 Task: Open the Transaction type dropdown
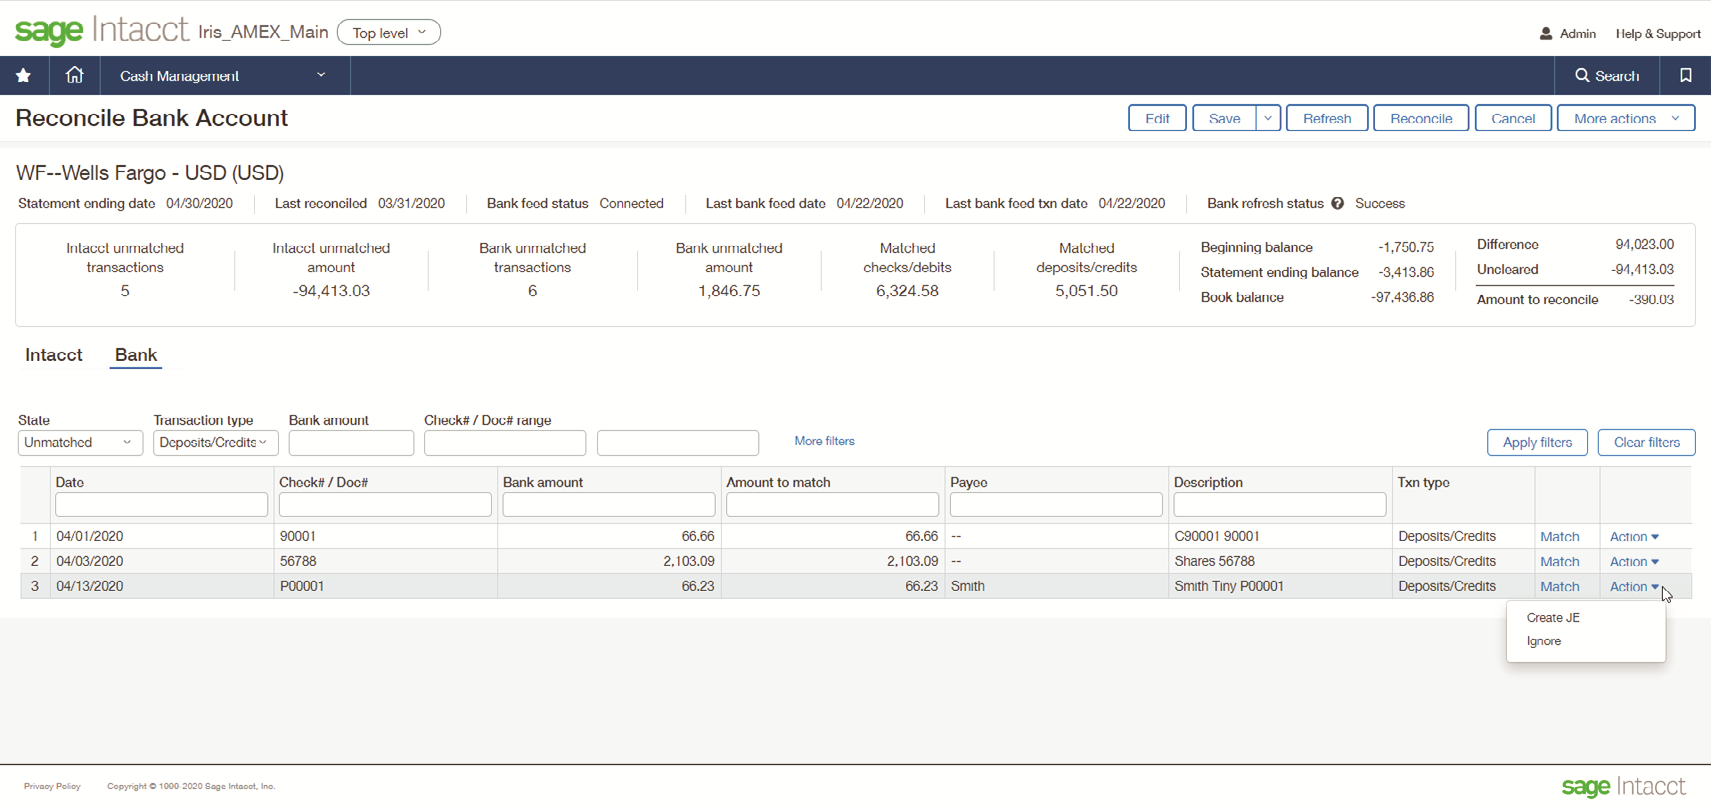point(215,442)
